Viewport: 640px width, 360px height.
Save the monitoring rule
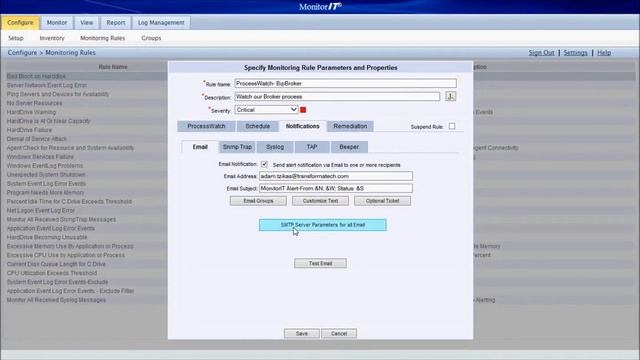[302, 333]
